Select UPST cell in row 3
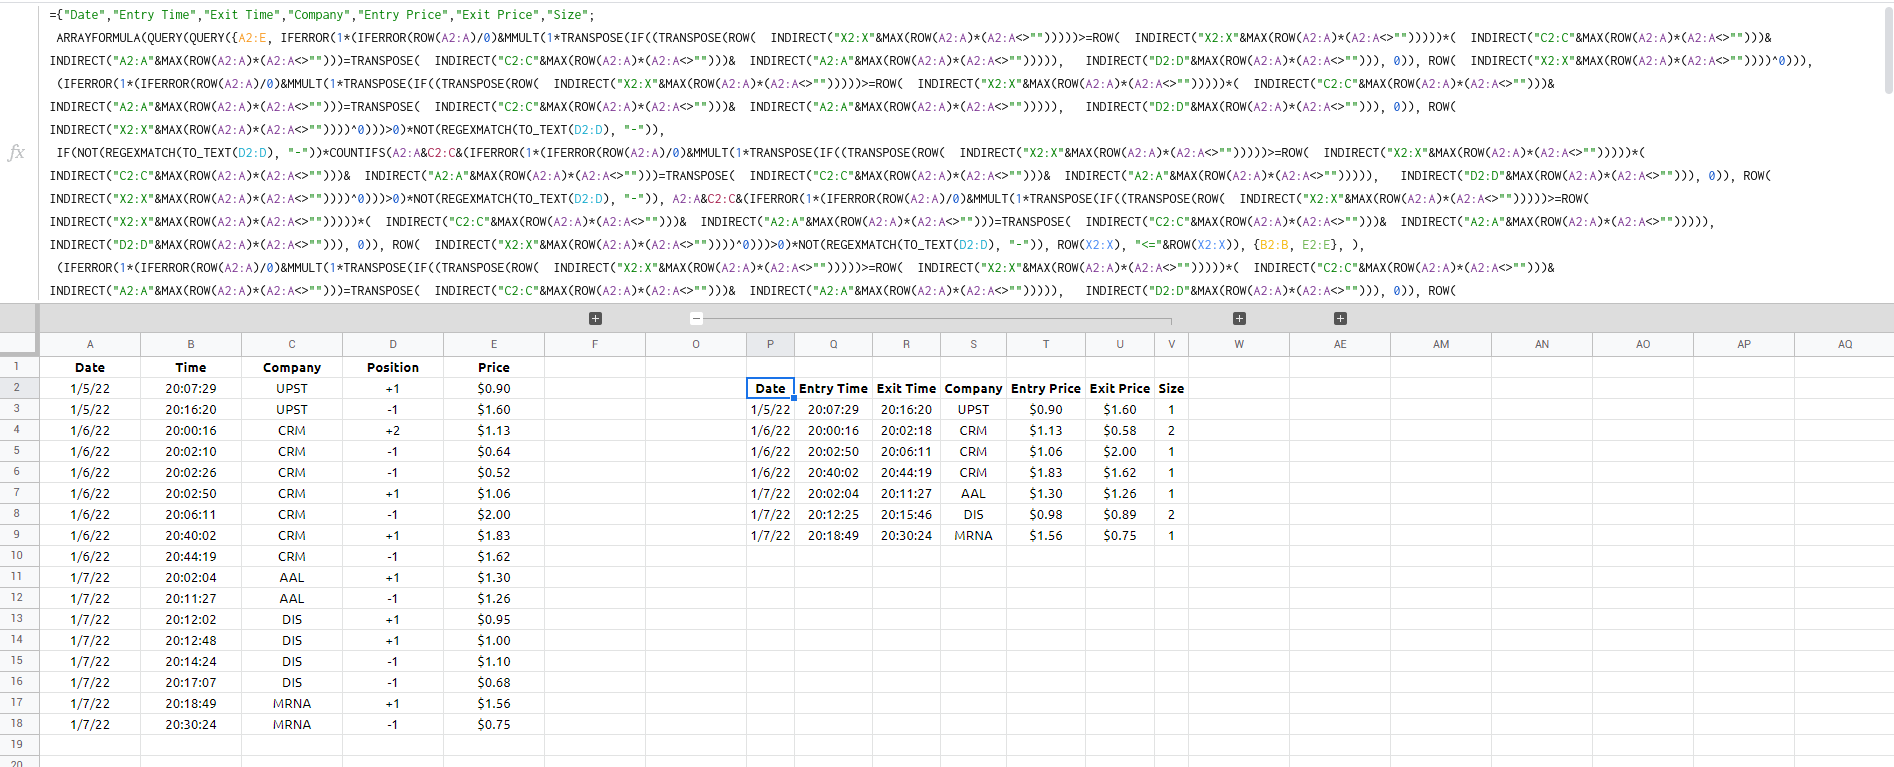1894x767 pixels. tap(292, 409)
